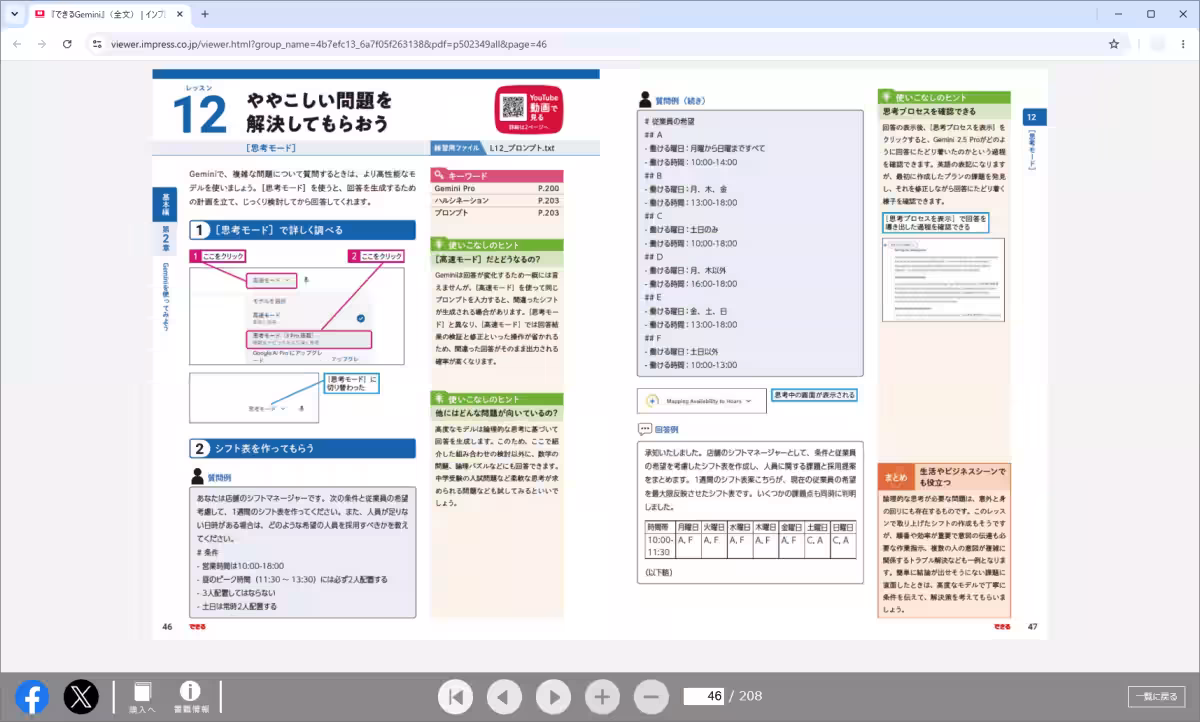Screen dimensions: 1200x722
Task: Close the できるGemini browser tab
Action: 179,14
